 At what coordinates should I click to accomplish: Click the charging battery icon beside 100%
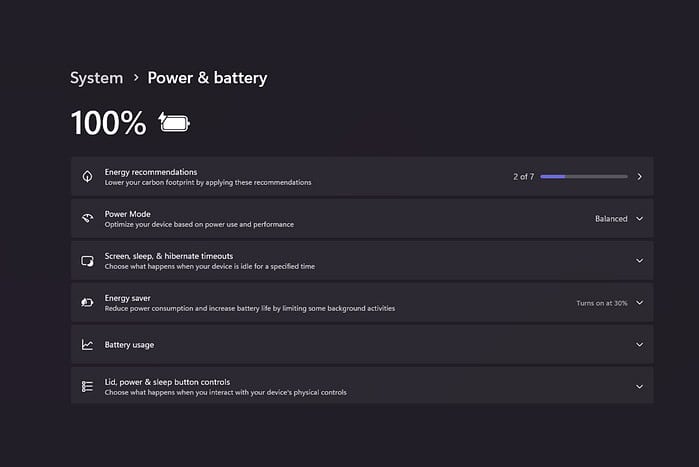[174, 123]
